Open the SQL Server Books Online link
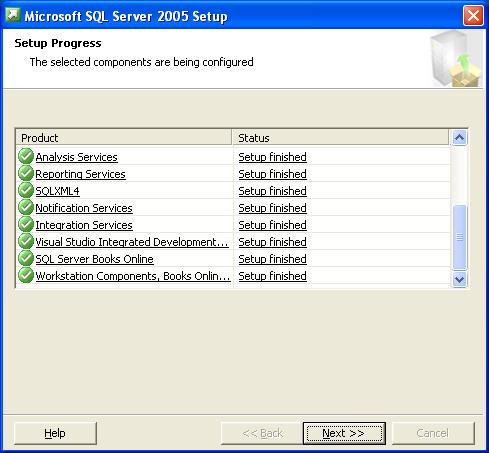Image resolution: width=489 pixels, height=453 pixels. click(x=94, y=259)
